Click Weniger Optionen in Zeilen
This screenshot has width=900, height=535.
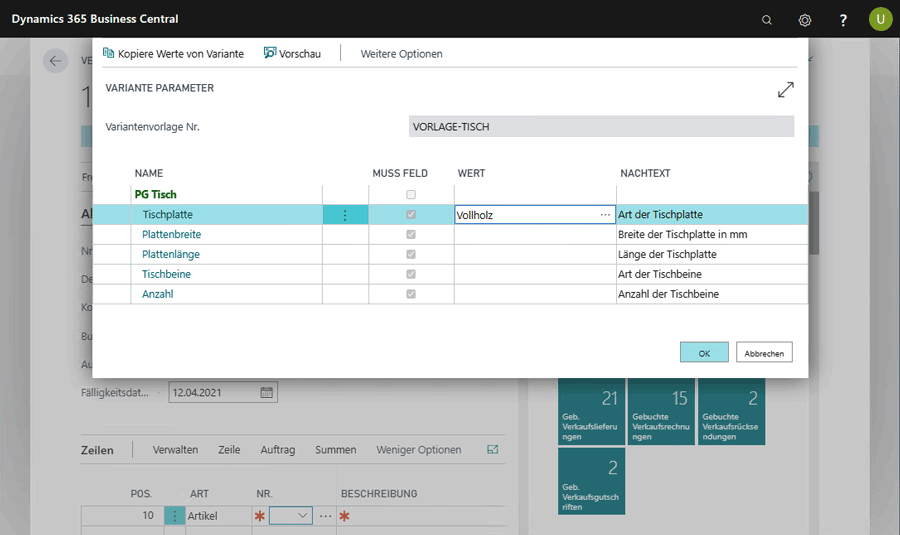tap(418, 450)
